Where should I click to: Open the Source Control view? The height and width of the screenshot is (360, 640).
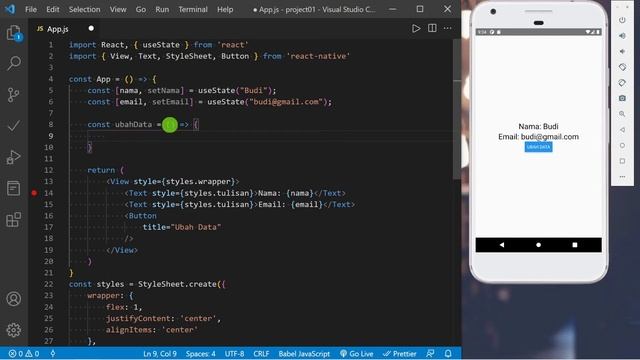coord(13,95)
